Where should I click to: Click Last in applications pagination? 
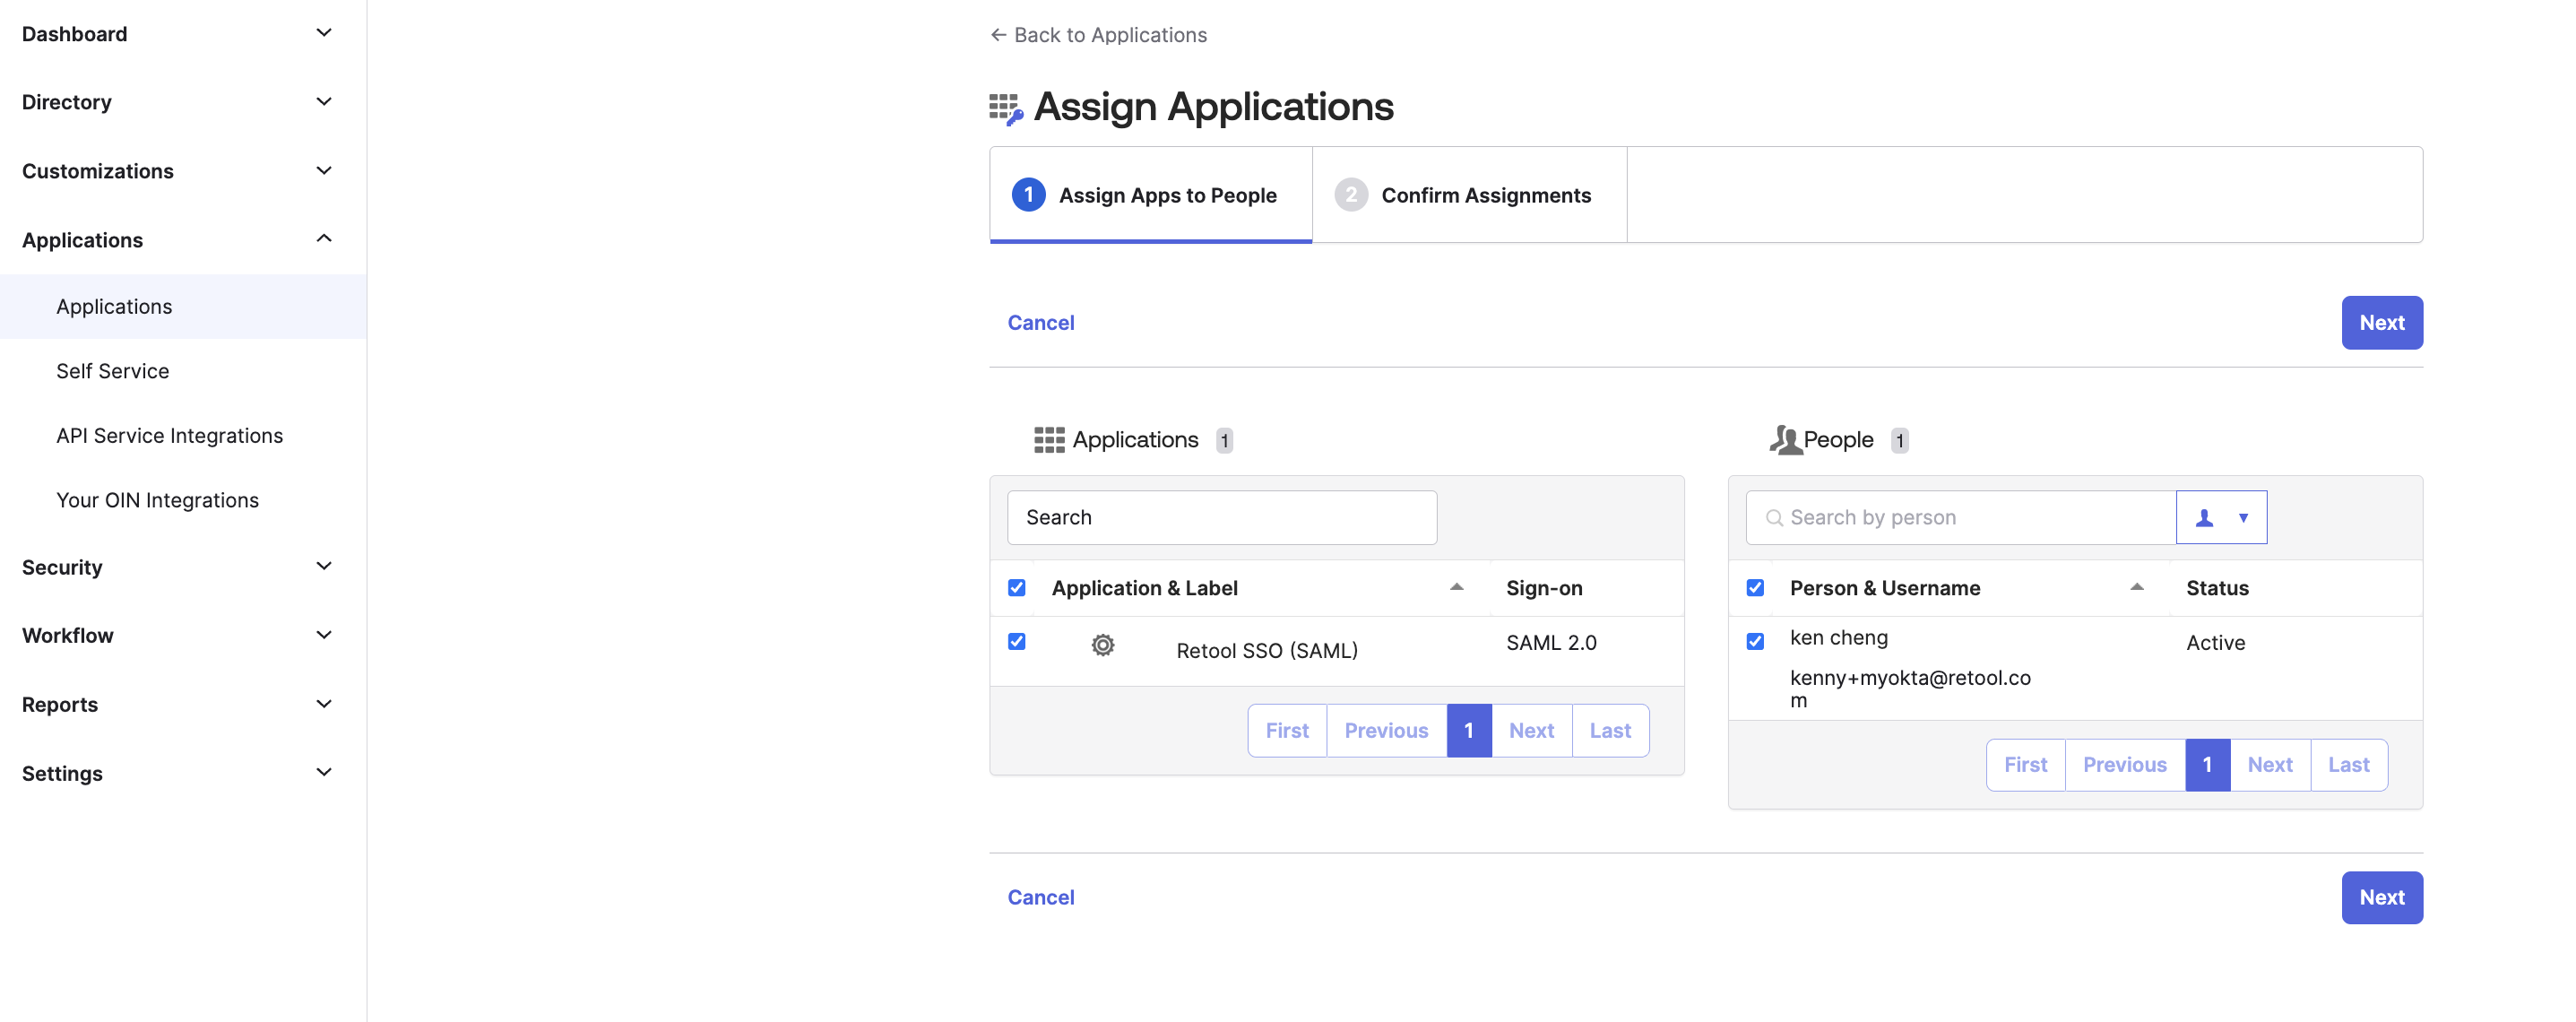(1609, 730)
